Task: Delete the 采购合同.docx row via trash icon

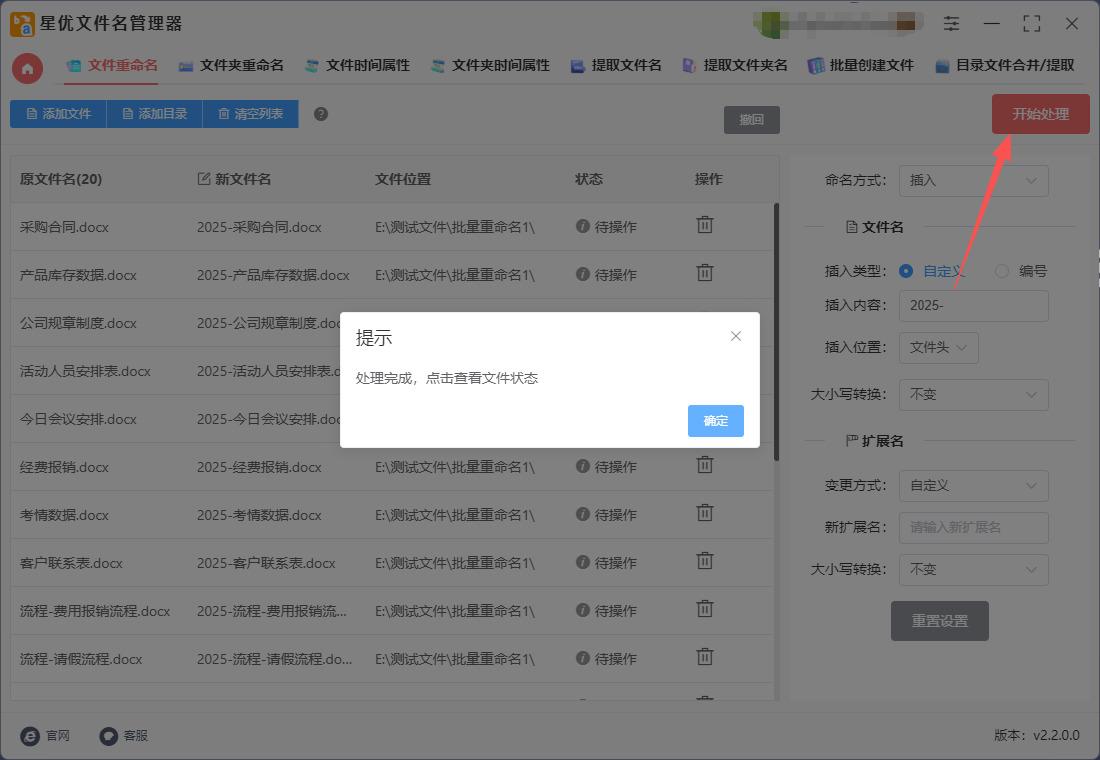Action: pos(705,225)
